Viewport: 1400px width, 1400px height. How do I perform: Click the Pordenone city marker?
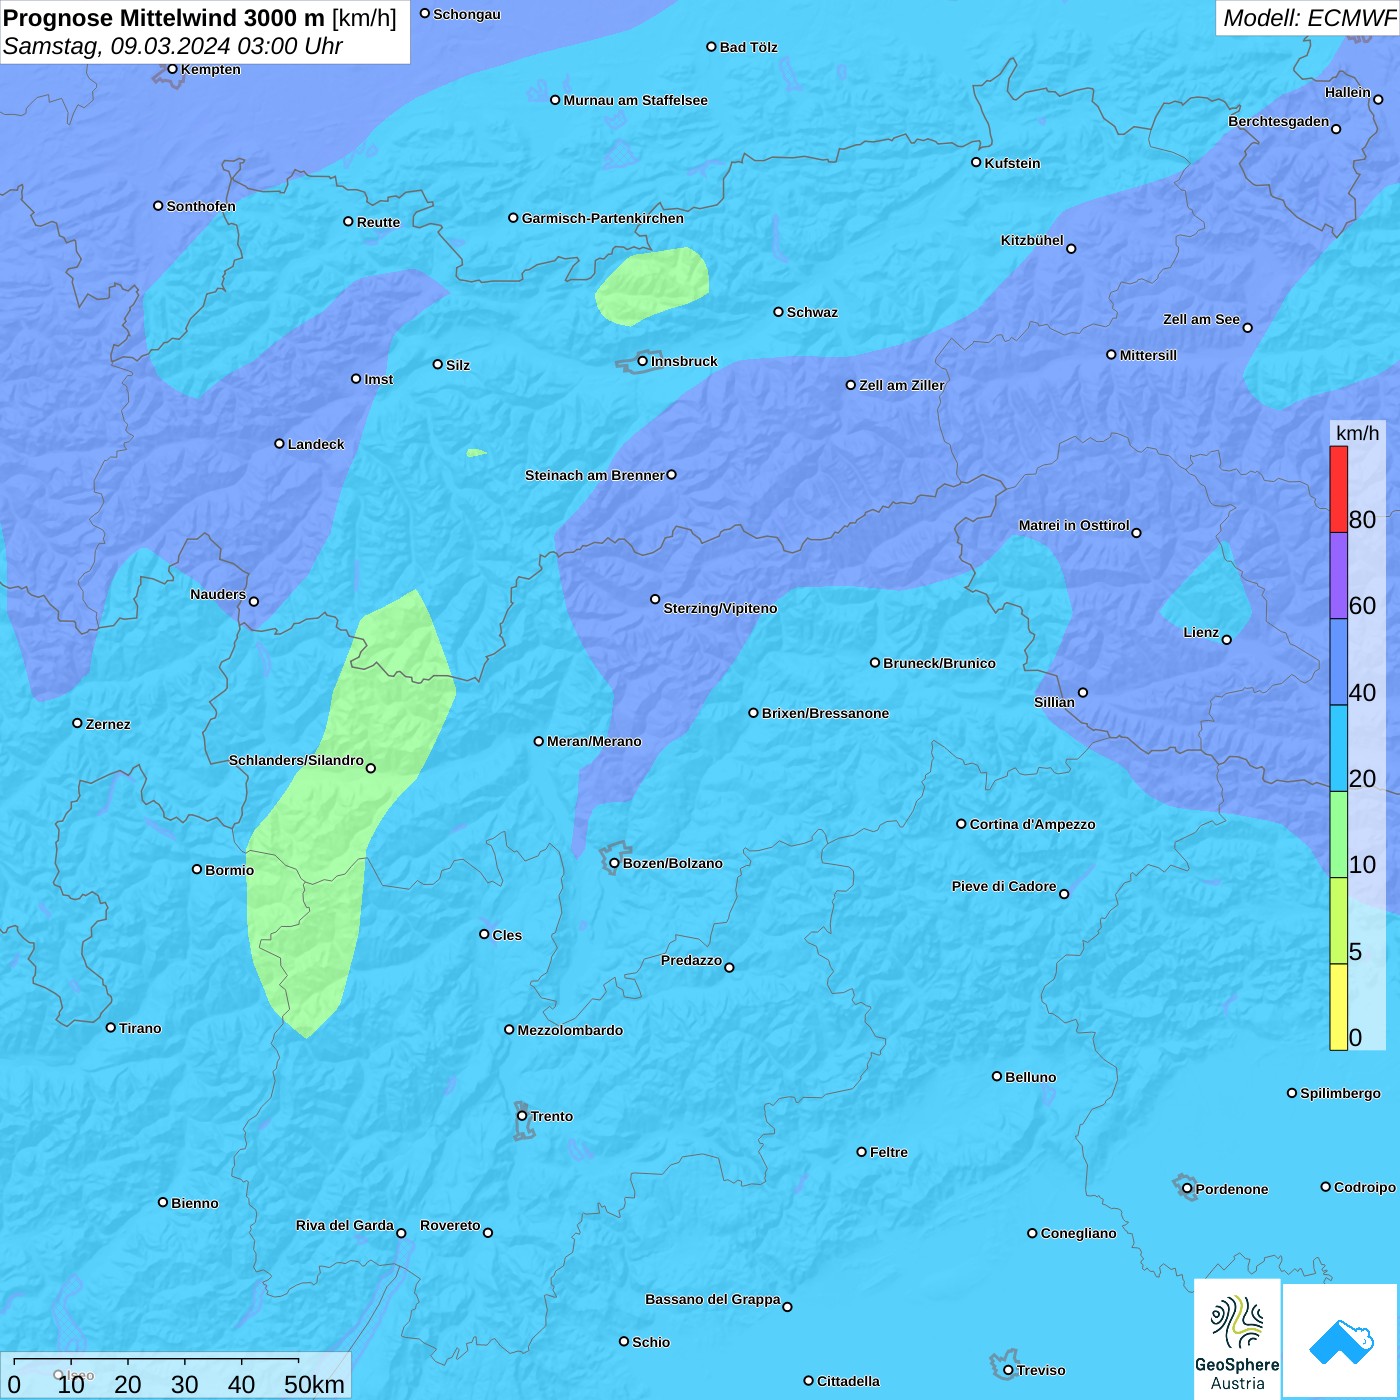(x=1187, y=1189)
